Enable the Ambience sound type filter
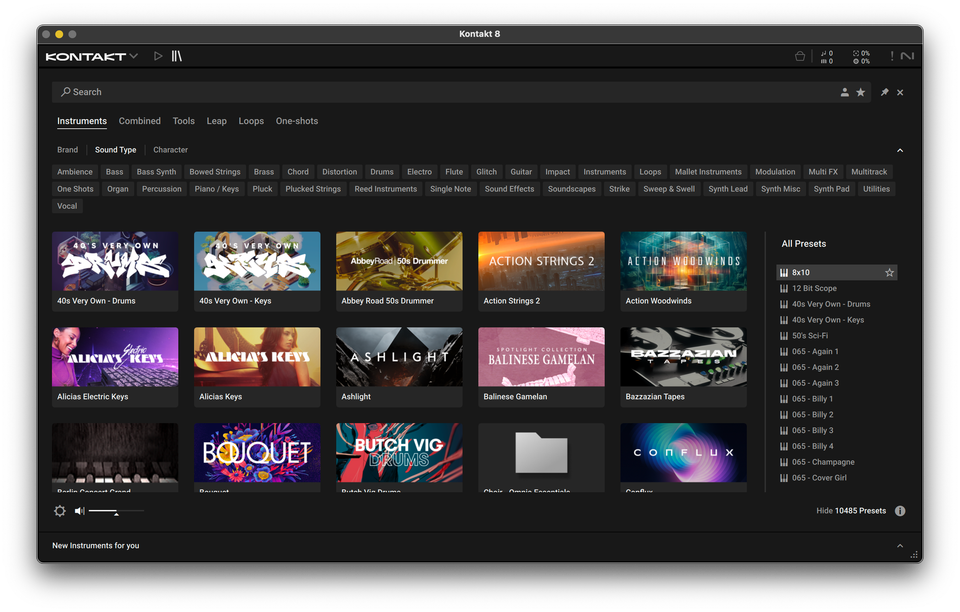 pyautogui.click(x=74, y=171)
